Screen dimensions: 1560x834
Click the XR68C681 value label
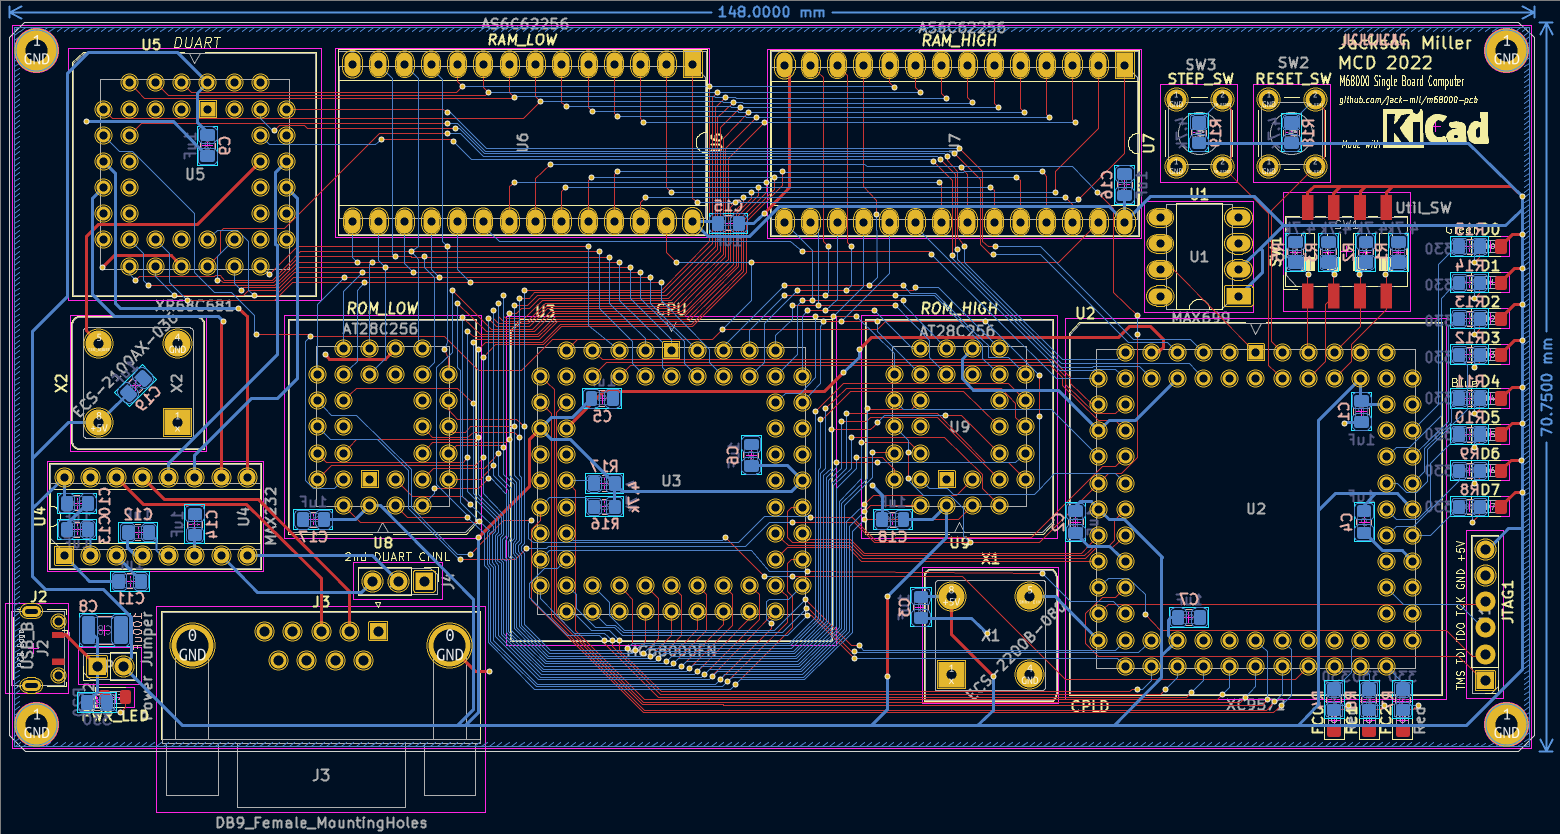point(195,306)
